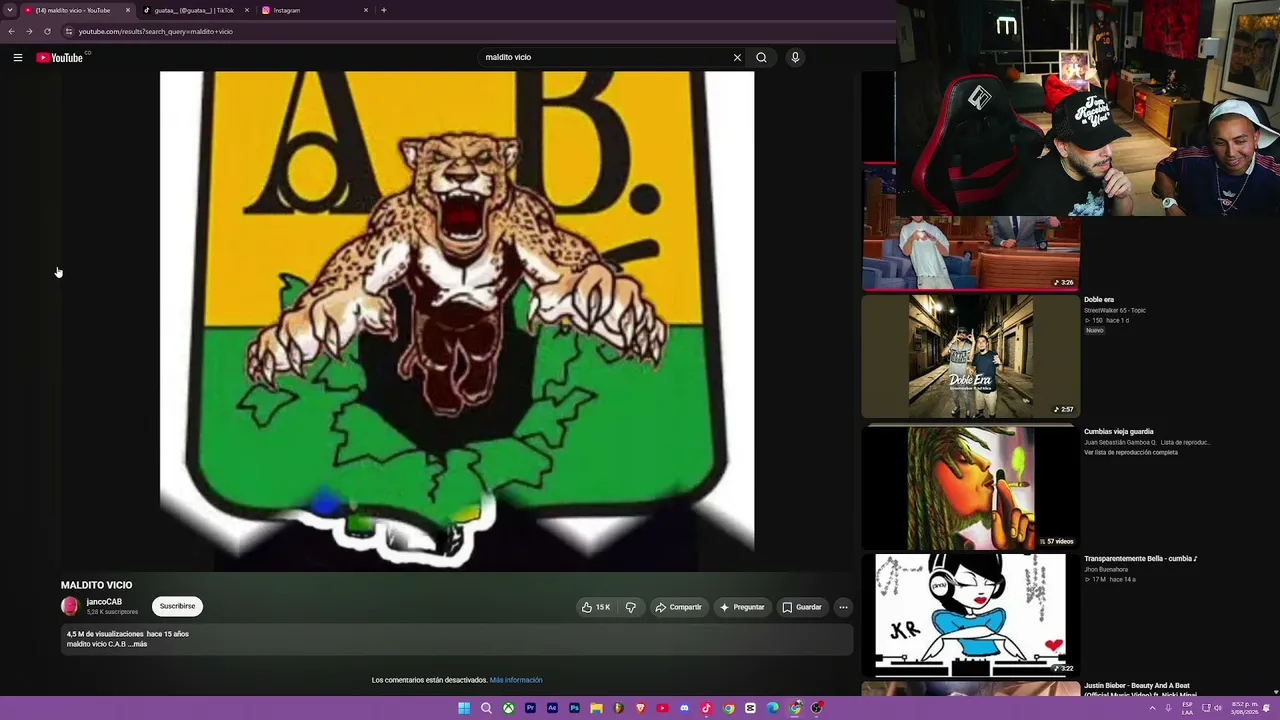This screenshot has width=1280, height=720.
Task: Open Photoshop from taskbar
Action: [x=574, y=708]
